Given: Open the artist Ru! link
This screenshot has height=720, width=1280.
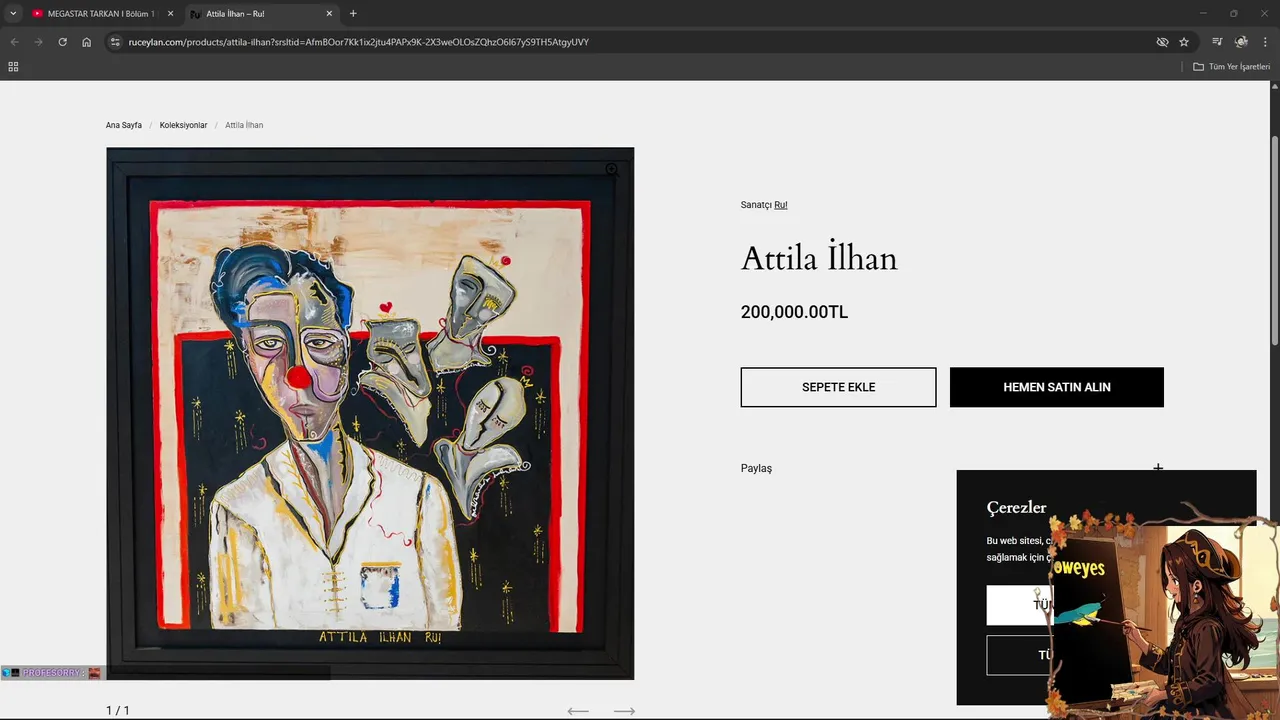Looking at the screenshot, I should [781, 205].
